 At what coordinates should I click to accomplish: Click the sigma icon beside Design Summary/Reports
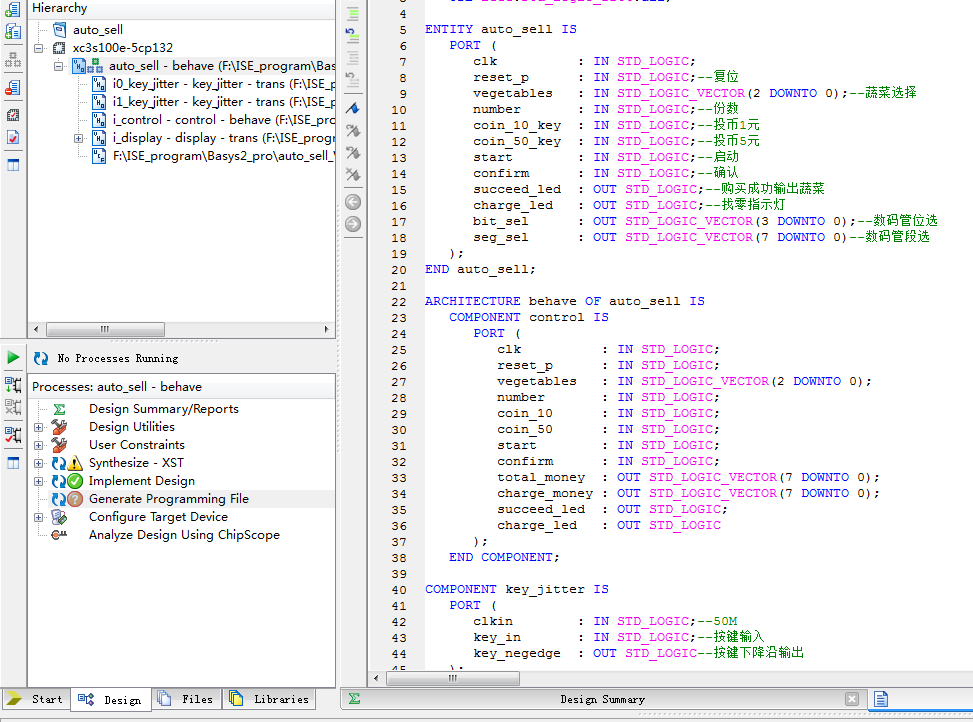pos(59,409)
